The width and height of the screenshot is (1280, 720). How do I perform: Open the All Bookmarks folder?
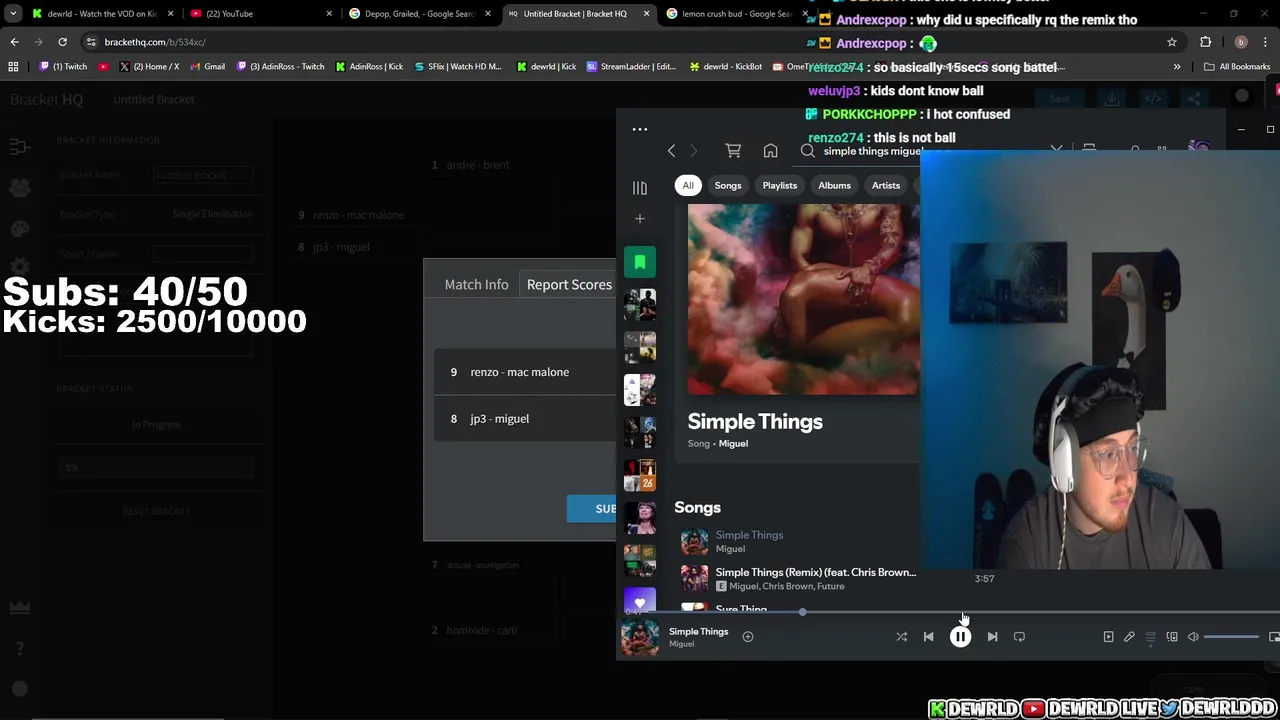coord(1237,67)
